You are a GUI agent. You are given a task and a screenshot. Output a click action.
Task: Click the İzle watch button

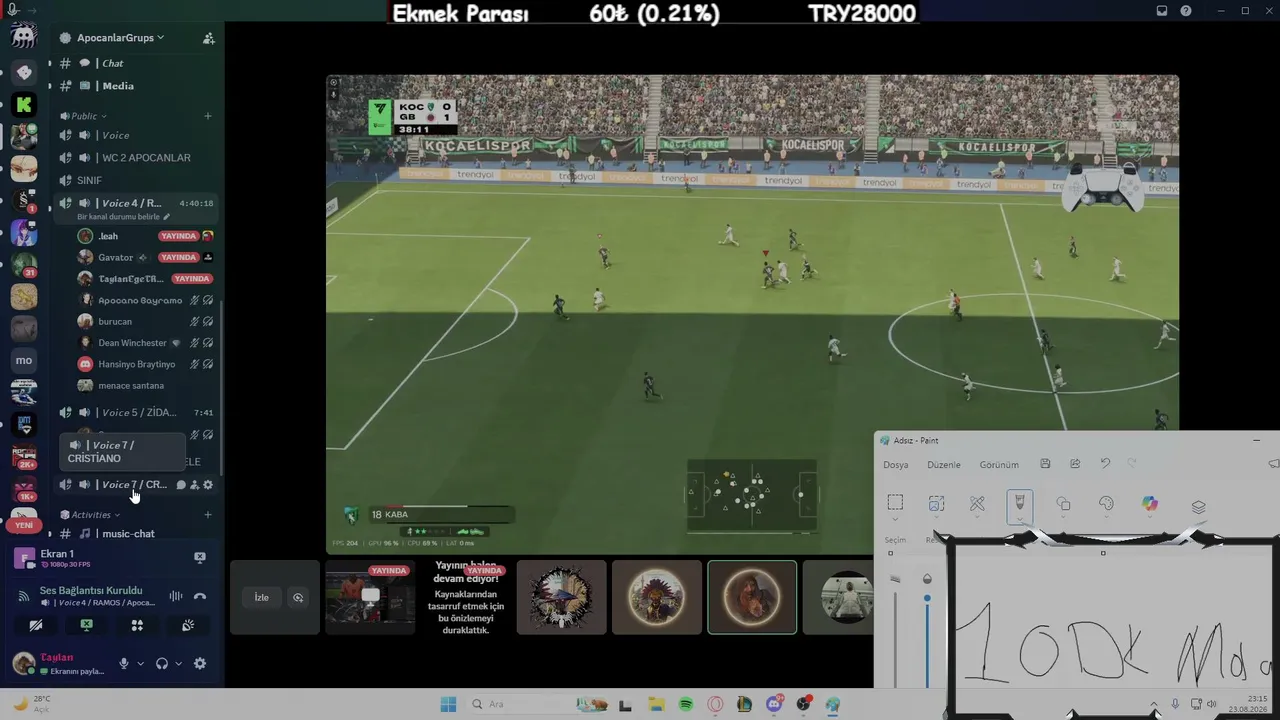click(x=261, y=598)
